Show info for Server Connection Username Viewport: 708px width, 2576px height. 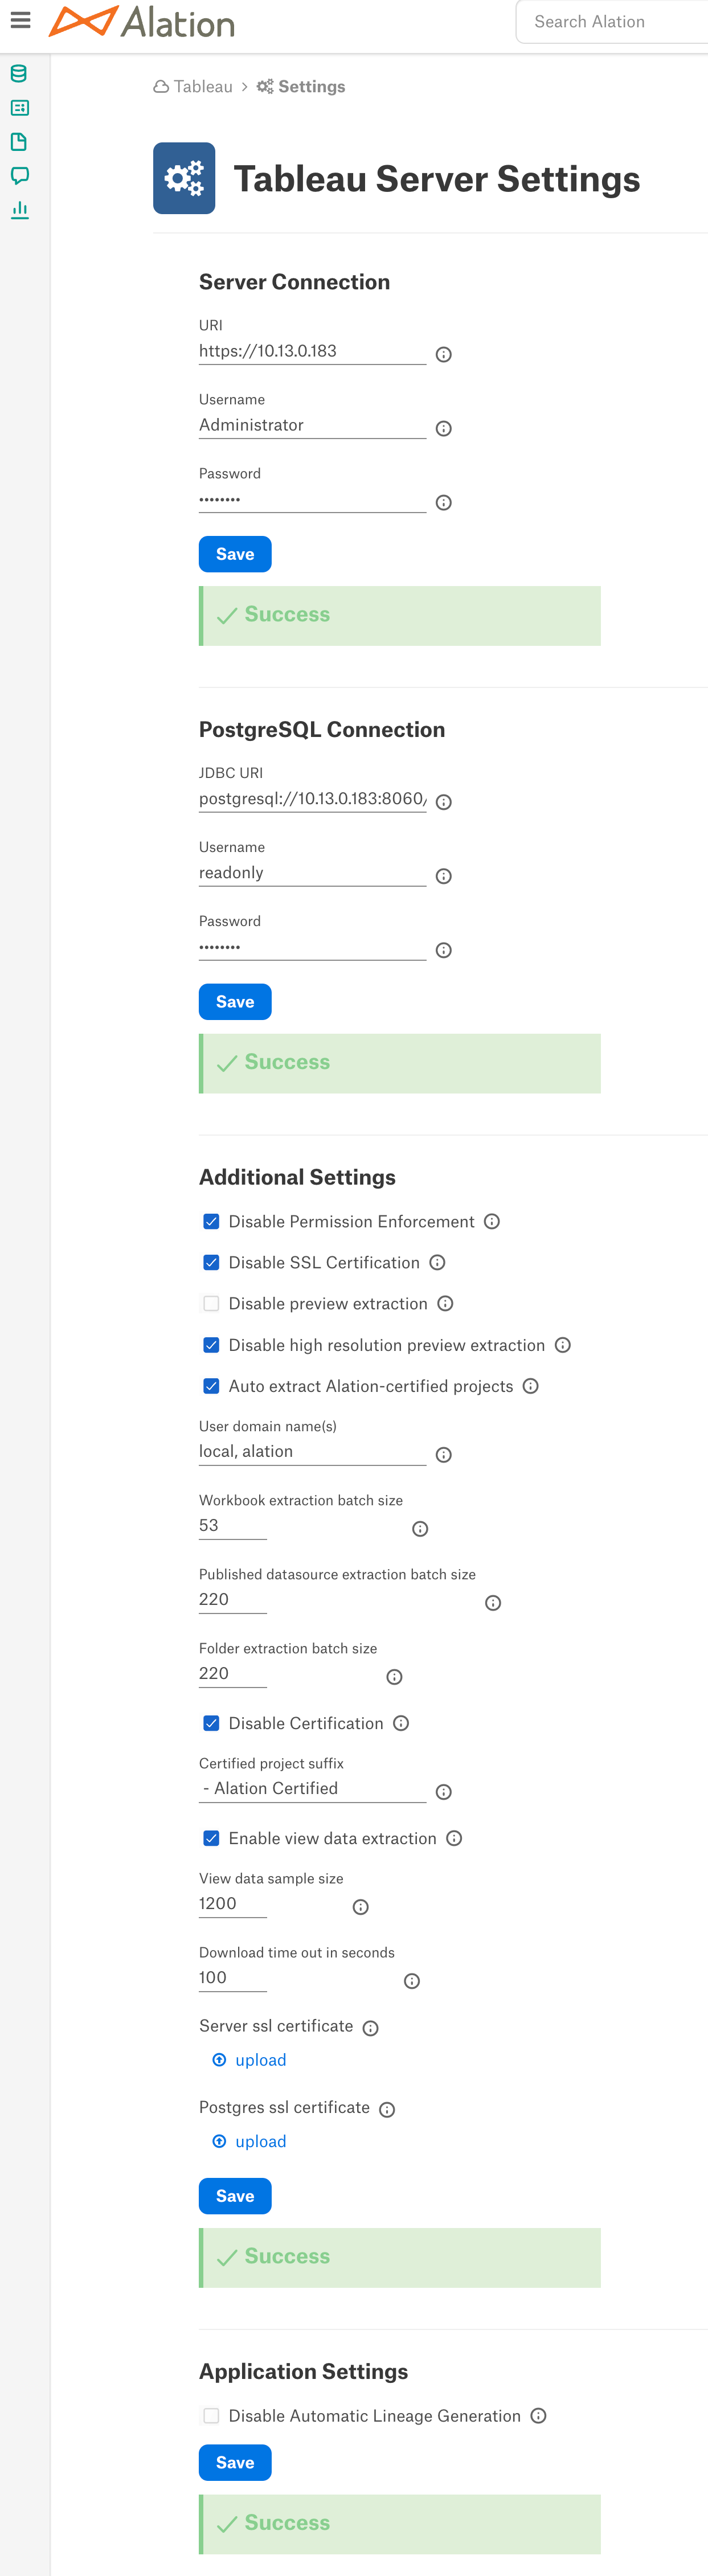[x=444, y=429]
